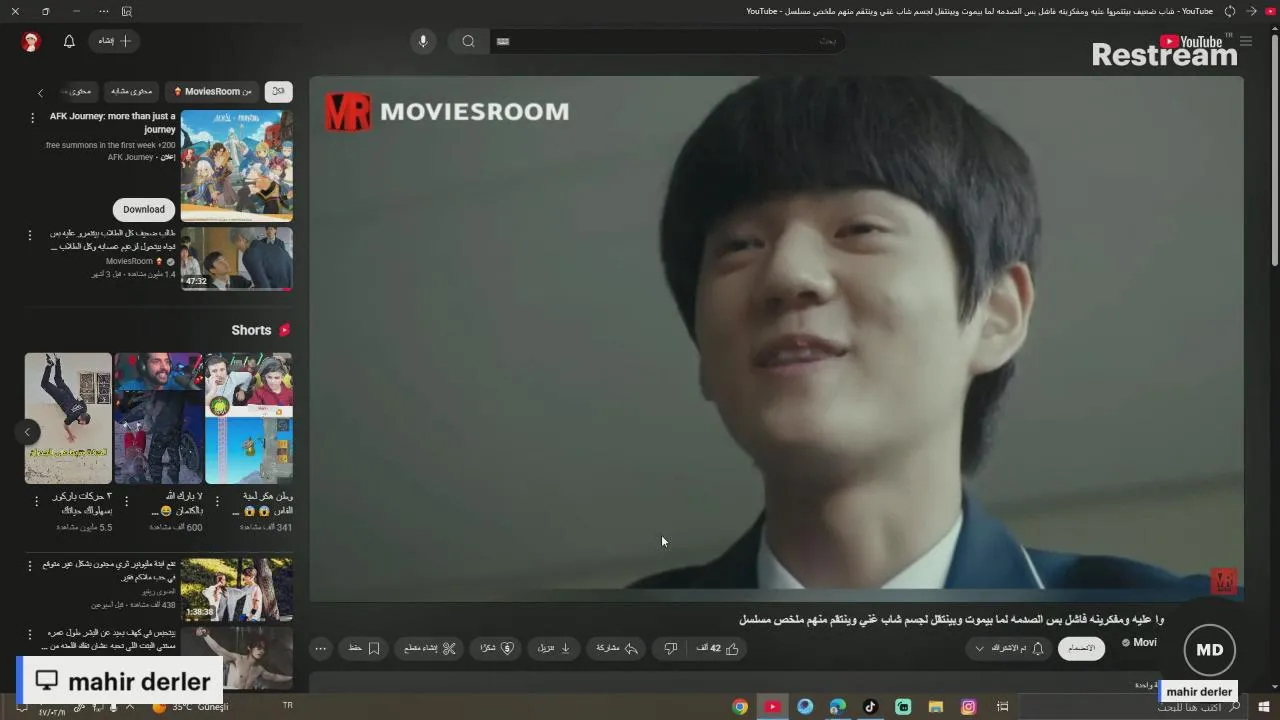Screen dimensions: 1280x720
Task: Click the Create (plus) button
Action: pos(114,41)
